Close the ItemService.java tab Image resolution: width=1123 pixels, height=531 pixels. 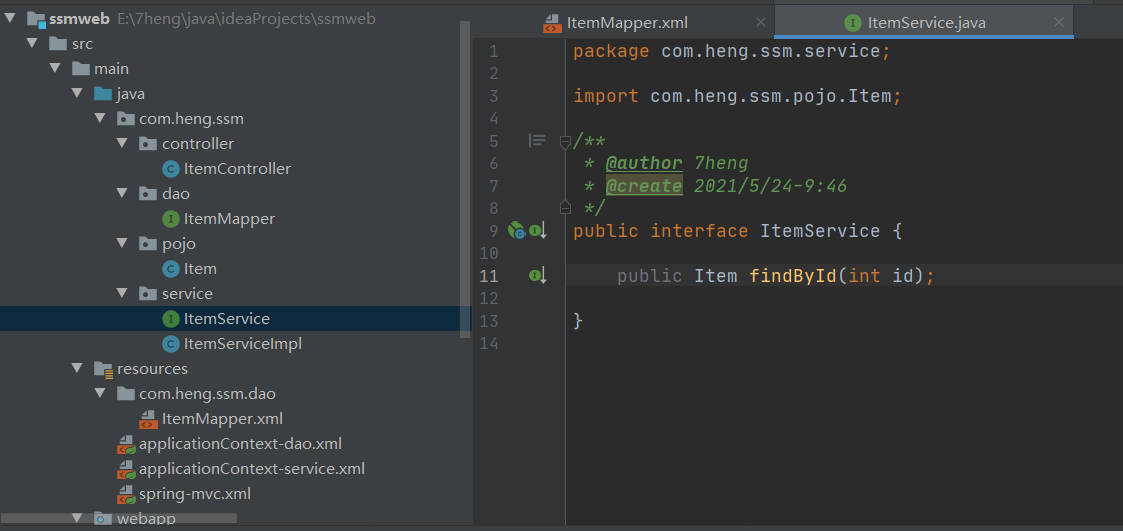tap(1059, 23)
